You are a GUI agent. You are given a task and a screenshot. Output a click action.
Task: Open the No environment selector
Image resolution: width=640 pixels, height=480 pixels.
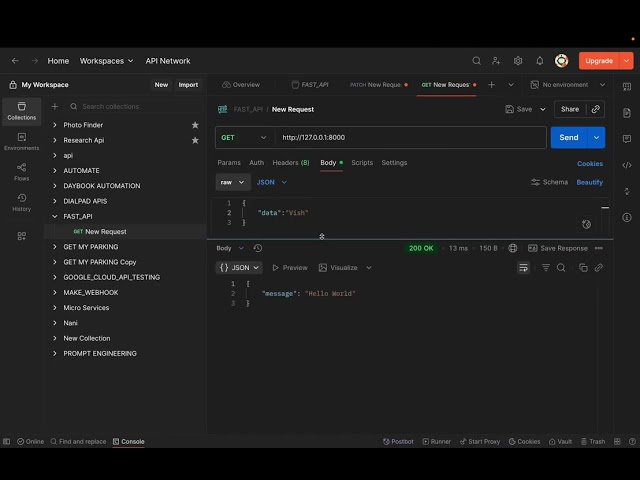point(567,85)
